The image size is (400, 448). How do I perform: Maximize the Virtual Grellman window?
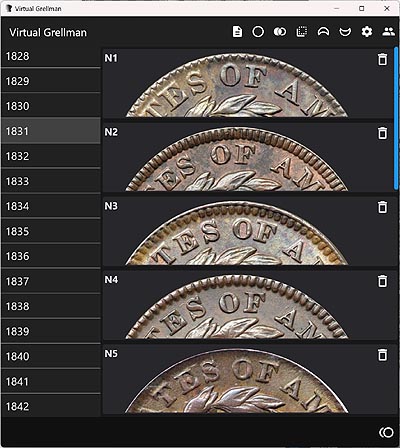coord(362,8)
